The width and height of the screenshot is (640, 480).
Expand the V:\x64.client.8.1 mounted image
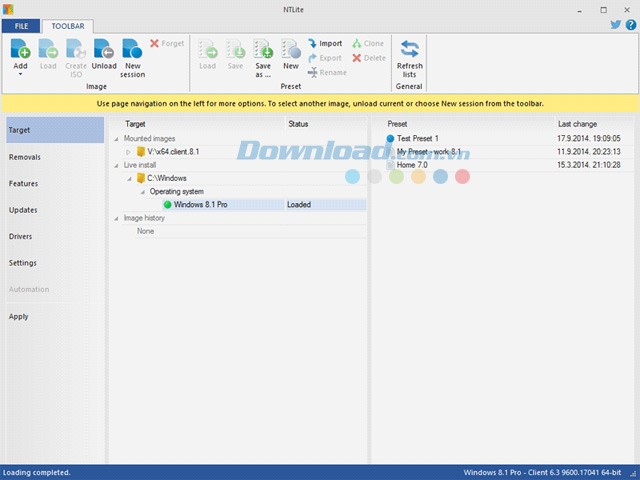128,152
